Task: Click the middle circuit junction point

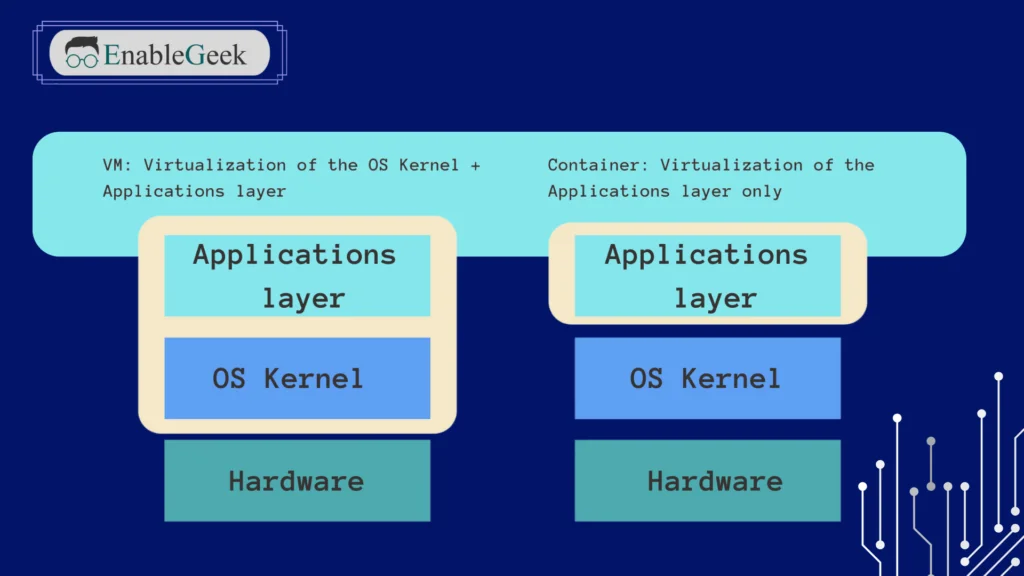Action: [x=931, y=441]
